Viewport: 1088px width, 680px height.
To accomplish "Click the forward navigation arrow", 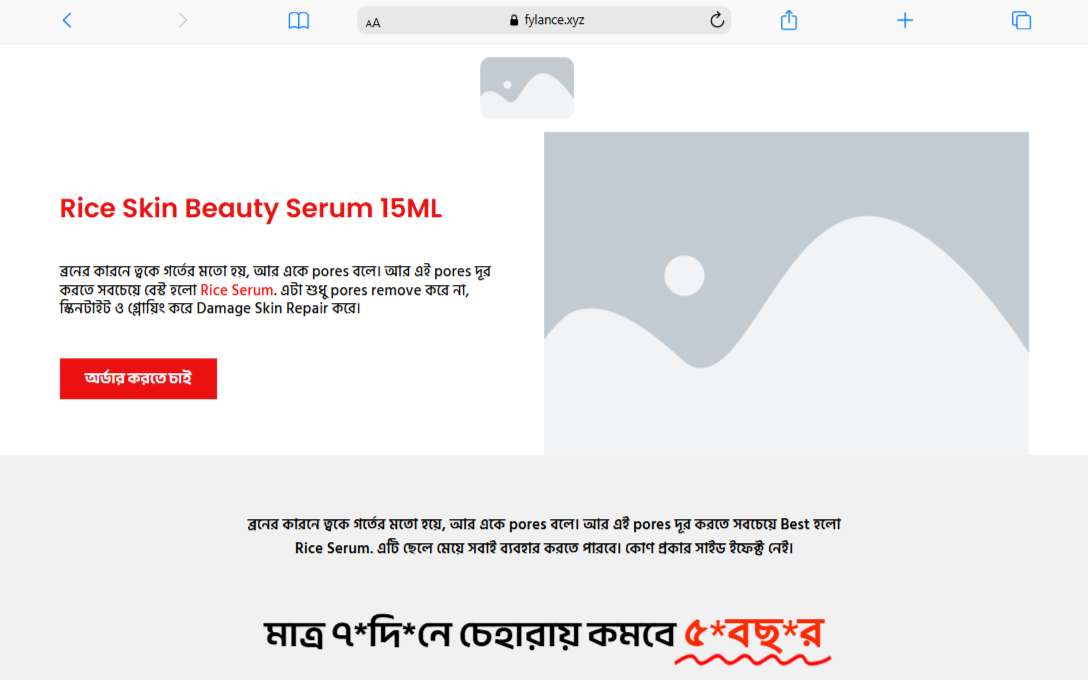I will (x=182, y=20).
